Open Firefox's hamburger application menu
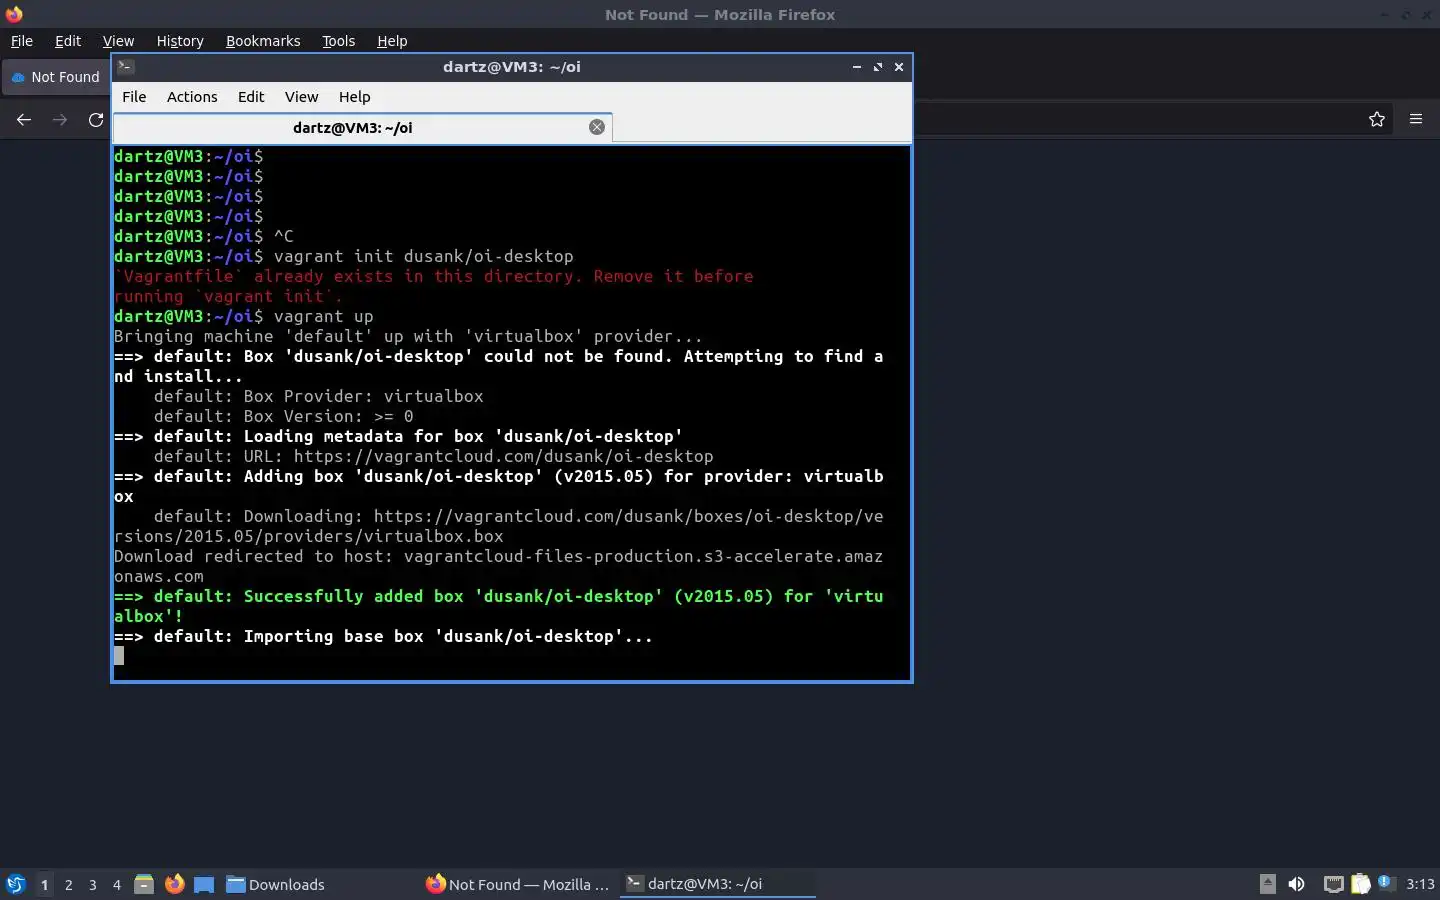The height and width of the screenshot is (900, 1440). click(x=1416, y=120)
